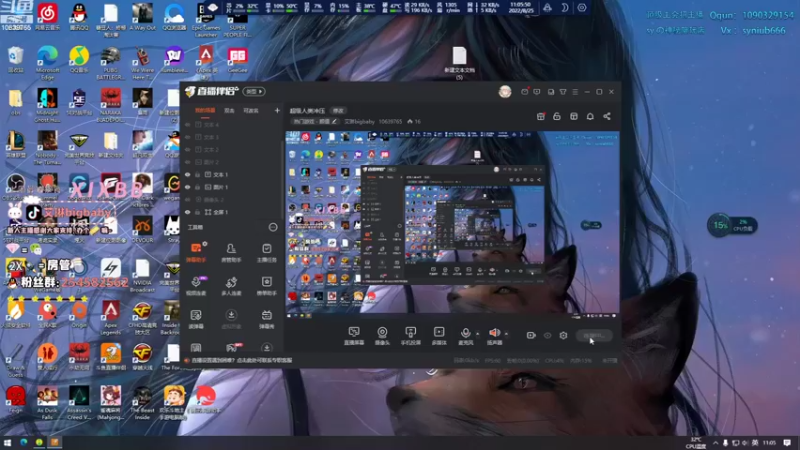Hide the 全屏 1 source

point(188,212)
